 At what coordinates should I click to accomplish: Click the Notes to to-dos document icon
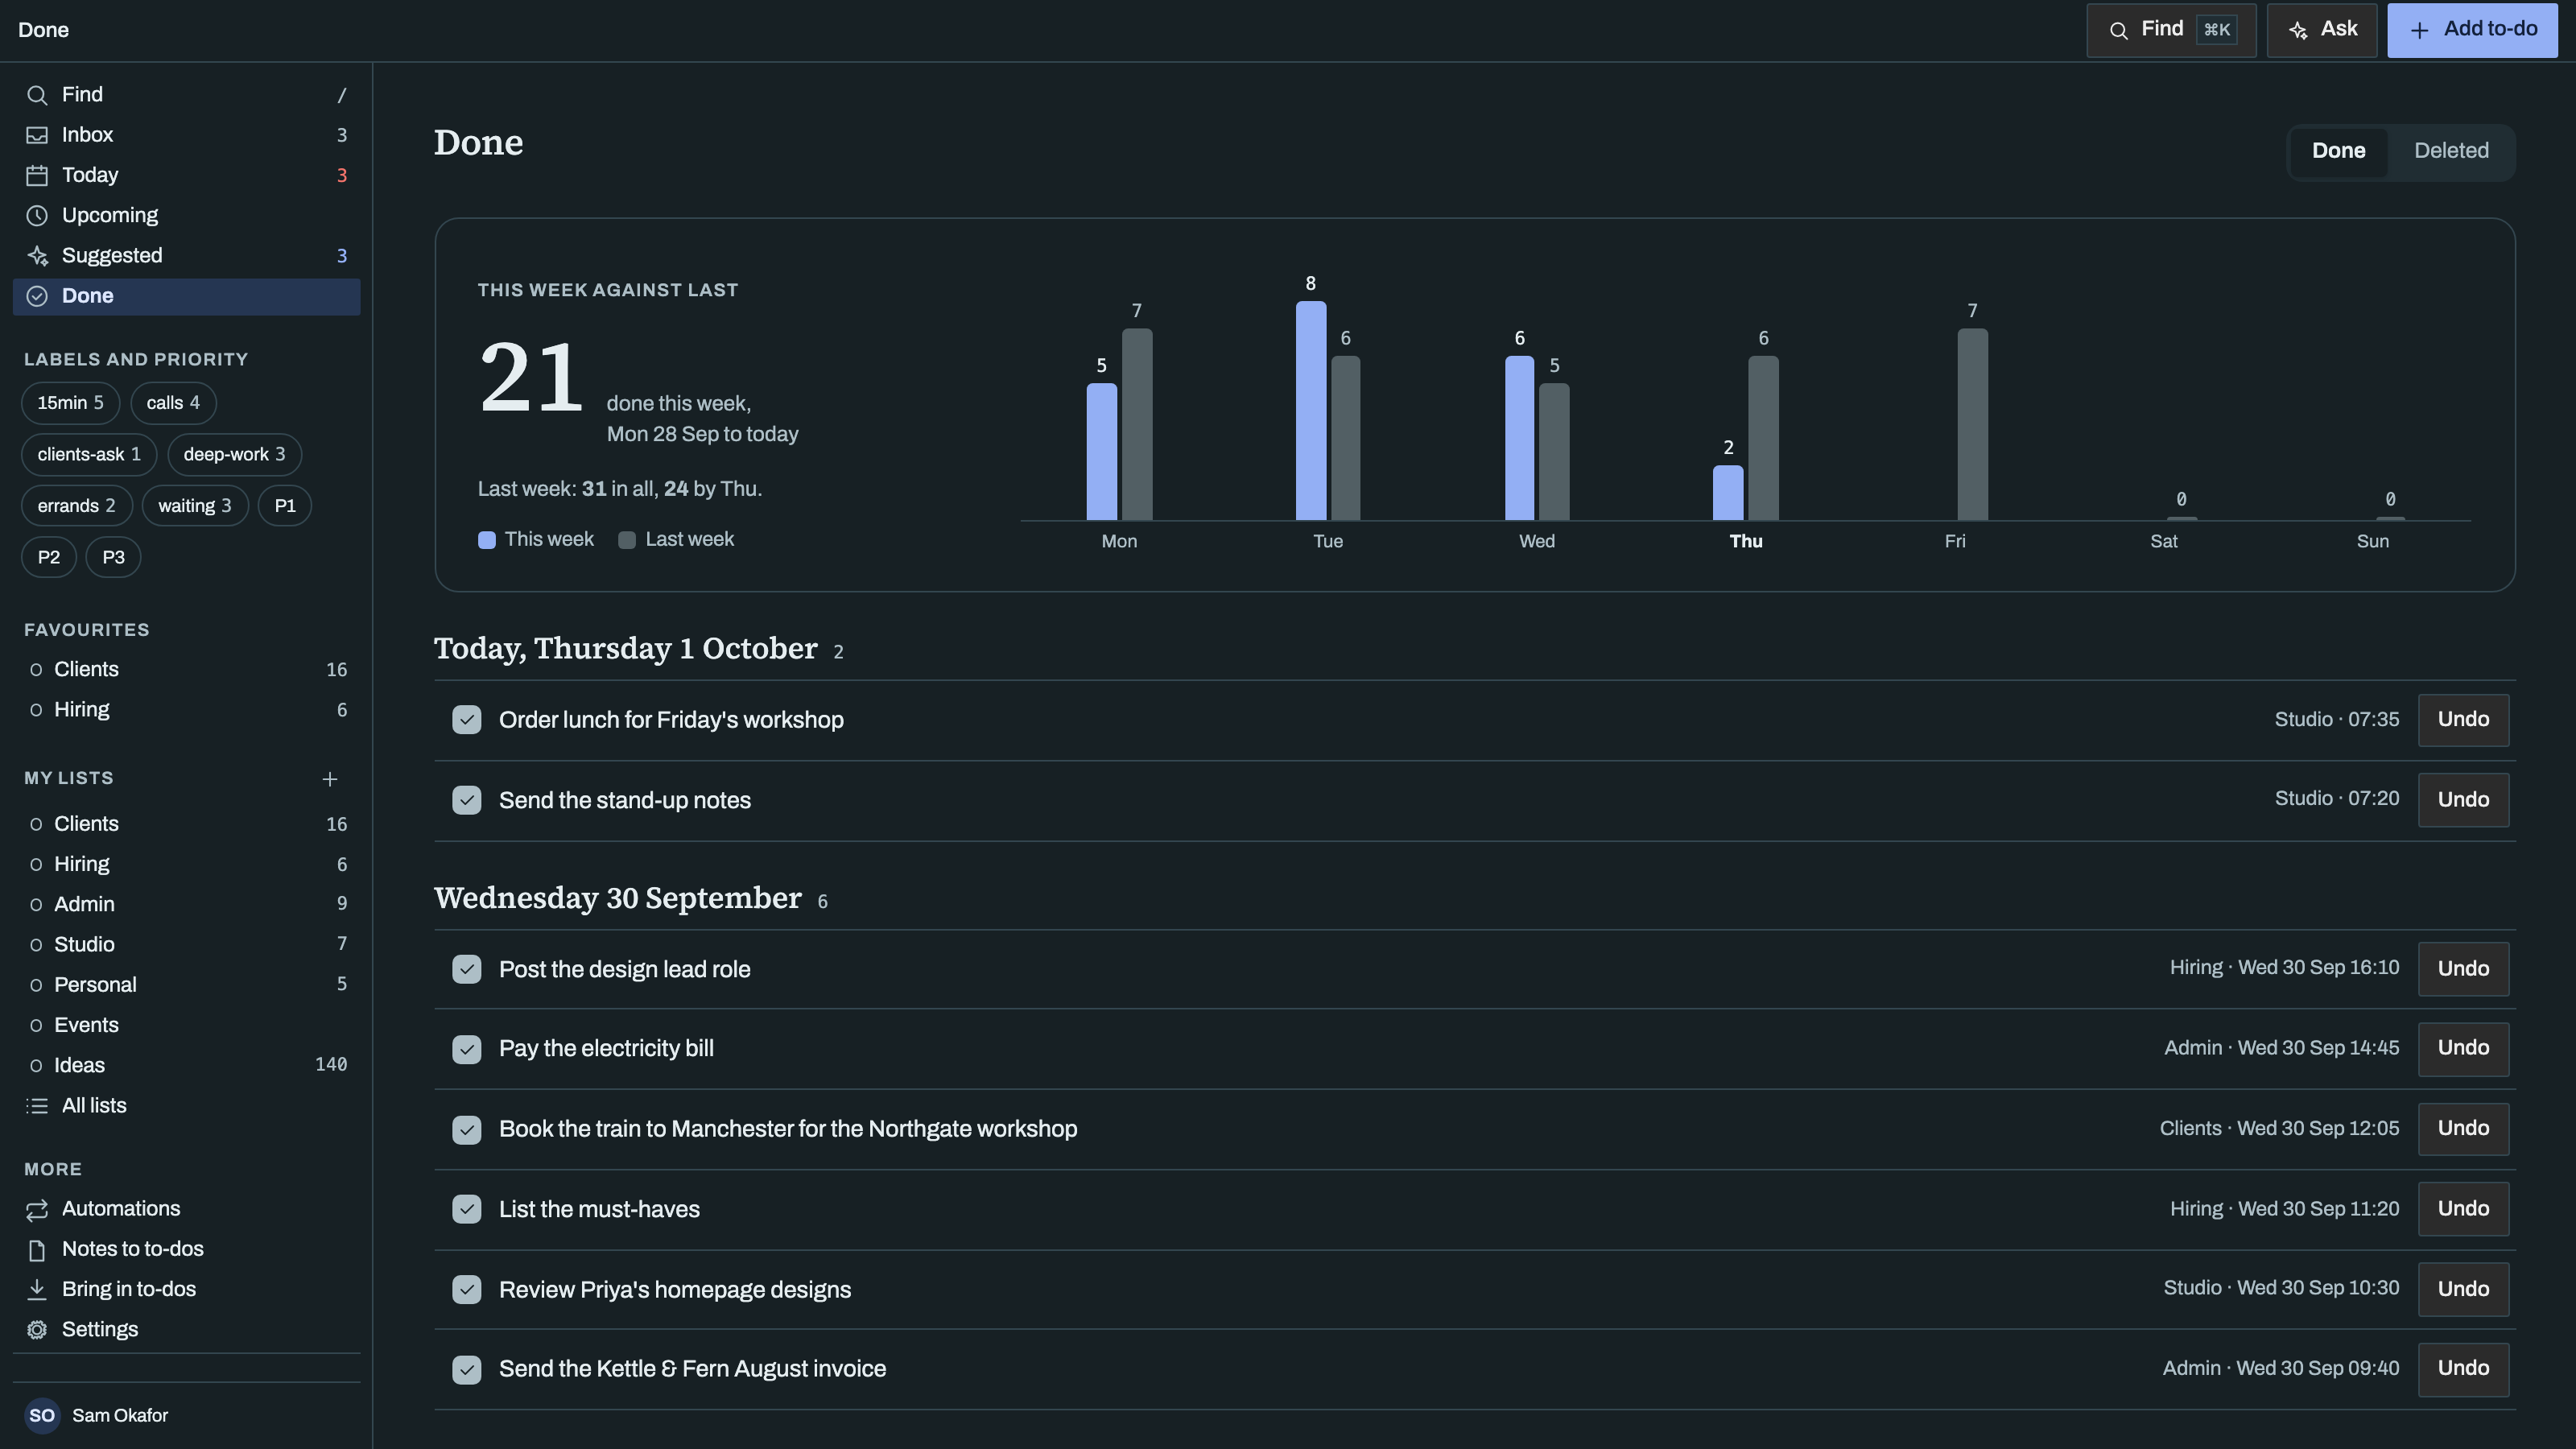tap(37, 1250)
